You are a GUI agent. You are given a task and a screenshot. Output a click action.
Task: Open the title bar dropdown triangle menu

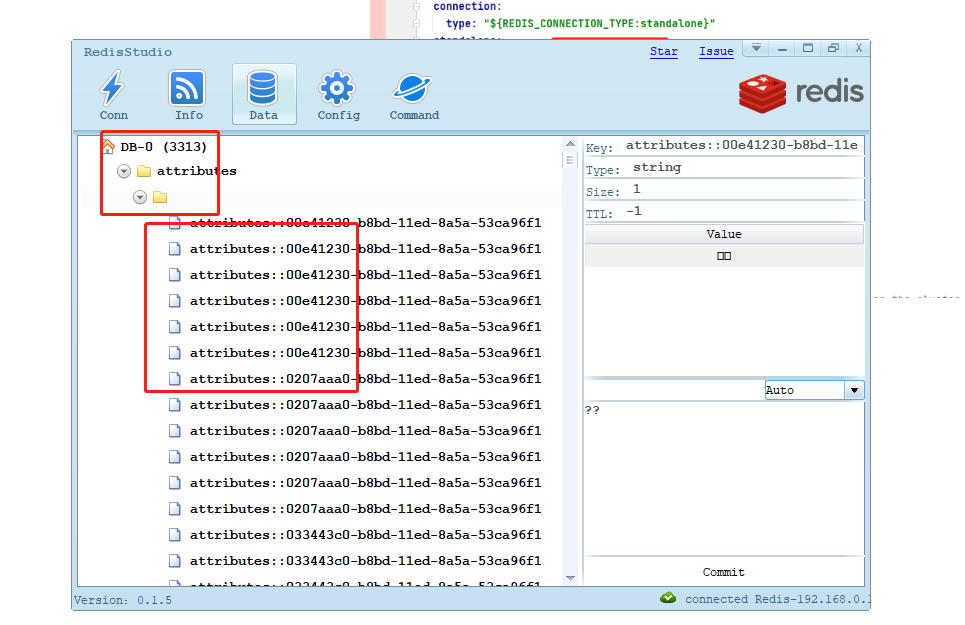point(756,48)
